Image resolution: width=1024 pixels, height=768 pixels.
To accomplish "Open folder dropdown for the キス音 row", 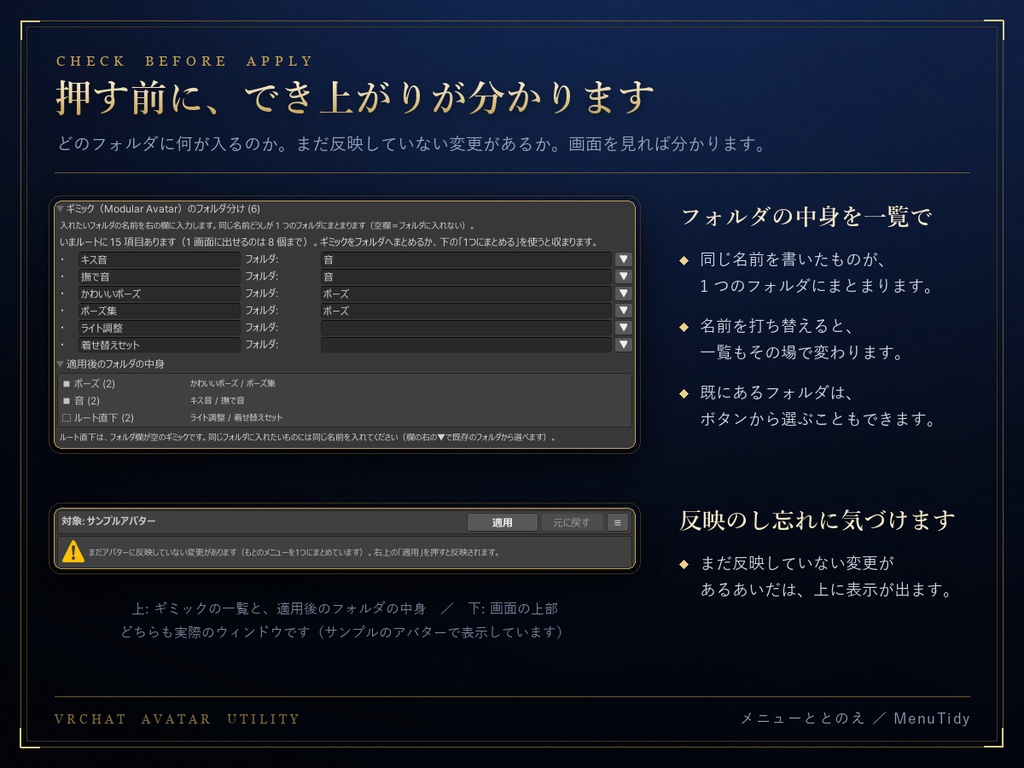I will pos(623,259).
